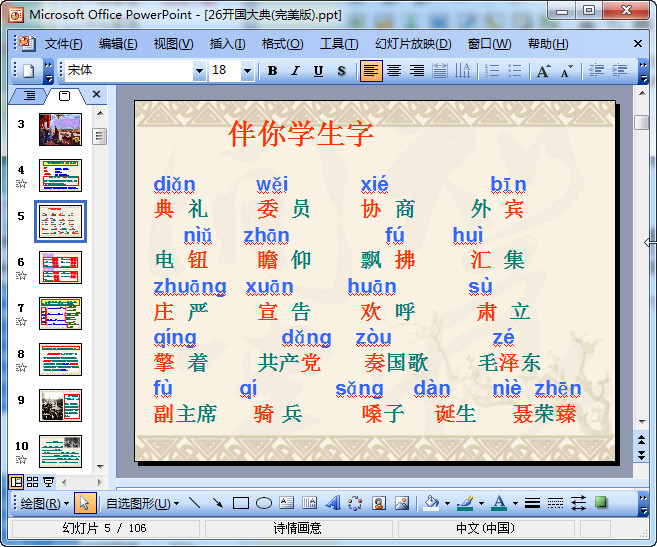This screenshot has width=657, height=547.
Task: Align text left
Action: click(371, 70)
